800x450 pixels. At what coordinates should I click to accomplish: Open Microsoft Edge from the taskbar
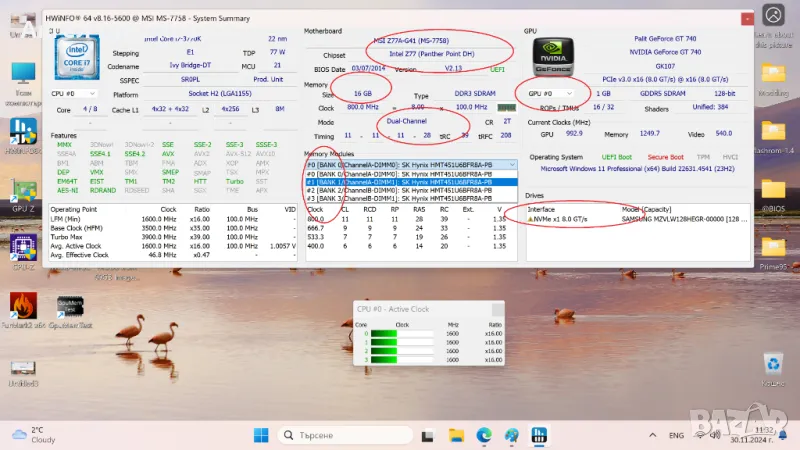[x=484, y=435]
